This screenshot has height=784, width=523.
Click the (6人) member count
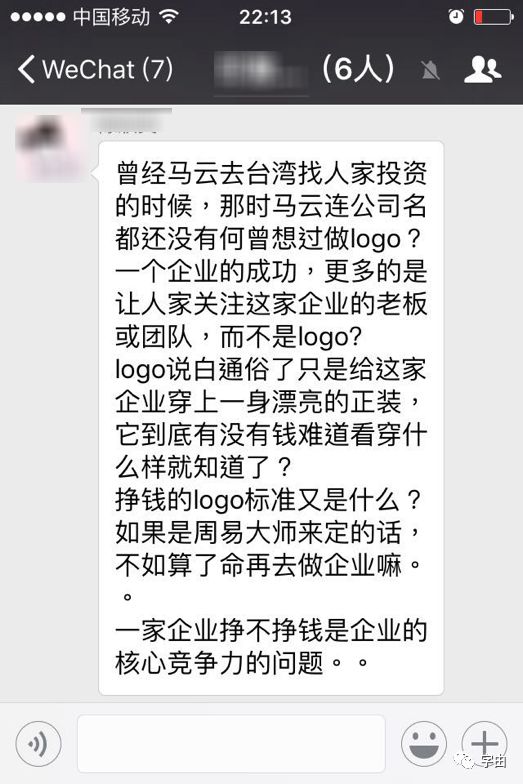click(x=358, y=69)
